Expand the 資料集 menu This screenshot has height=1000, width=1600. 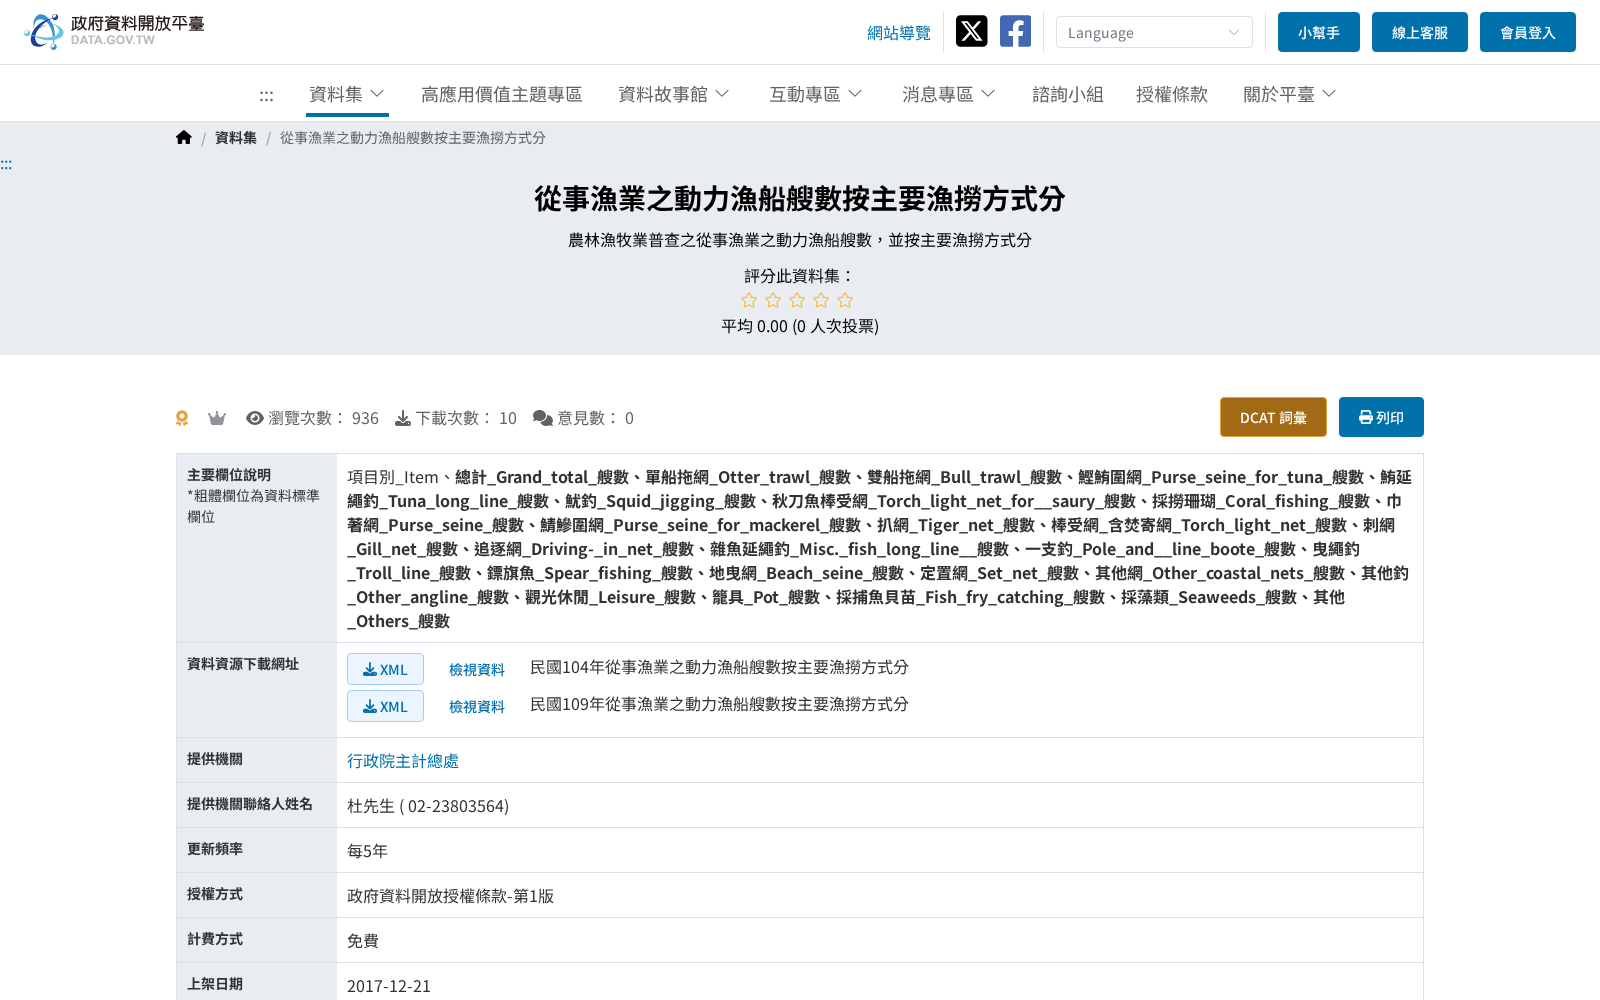pos(347,94)
